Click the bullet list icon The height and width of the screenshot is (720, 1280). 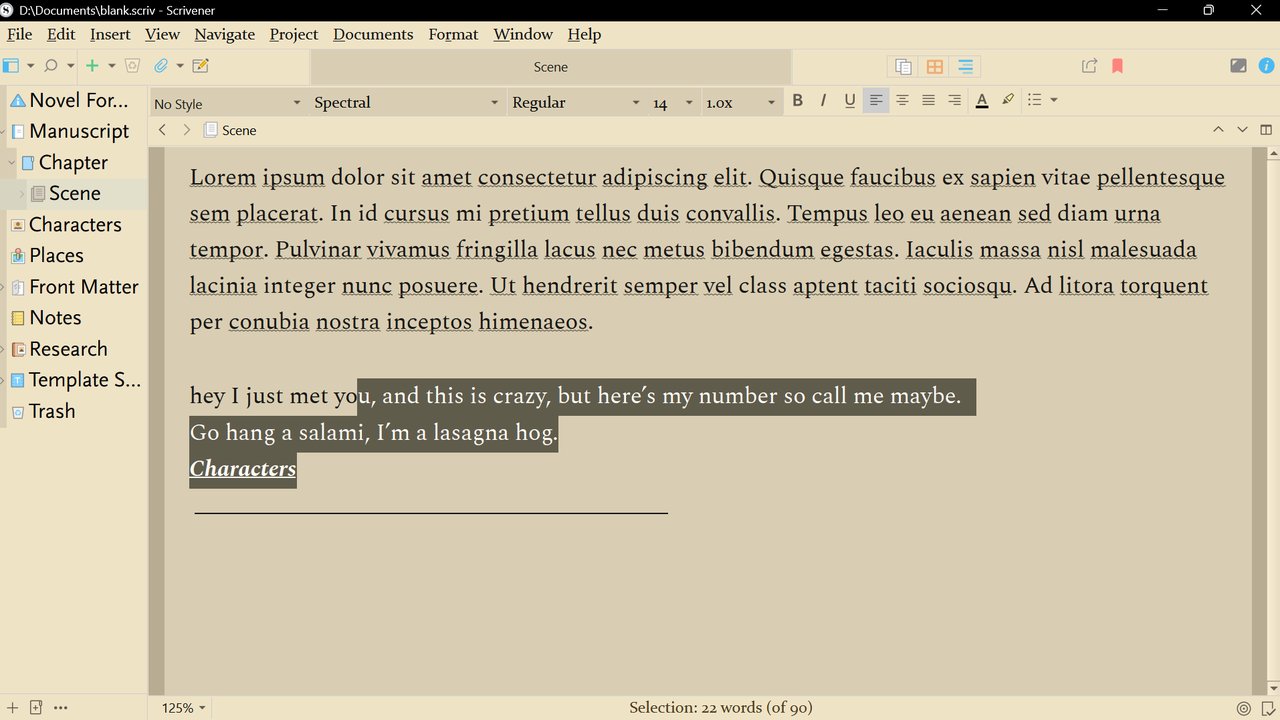1035,100
